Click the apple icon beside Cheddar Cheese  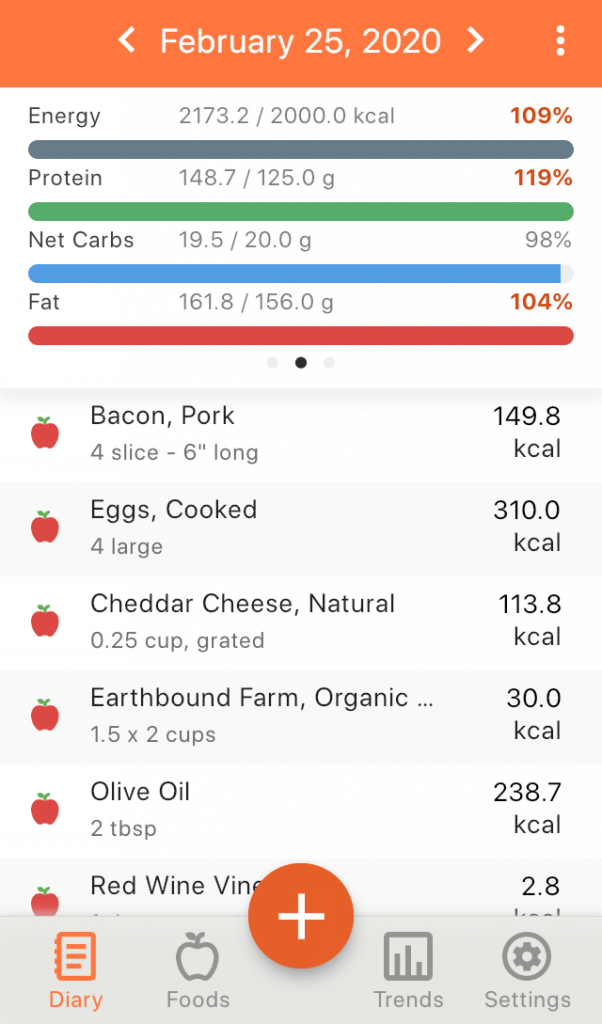point(45,620)
